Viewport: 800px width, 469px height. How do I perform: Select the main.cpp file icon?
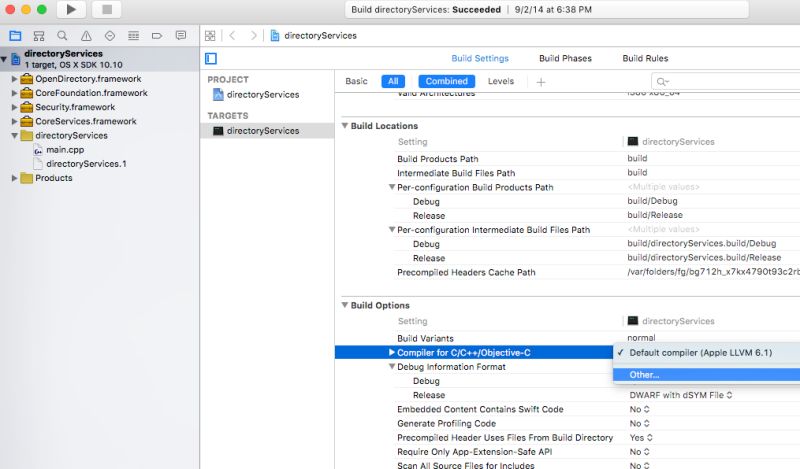click(x=38, y=150)
